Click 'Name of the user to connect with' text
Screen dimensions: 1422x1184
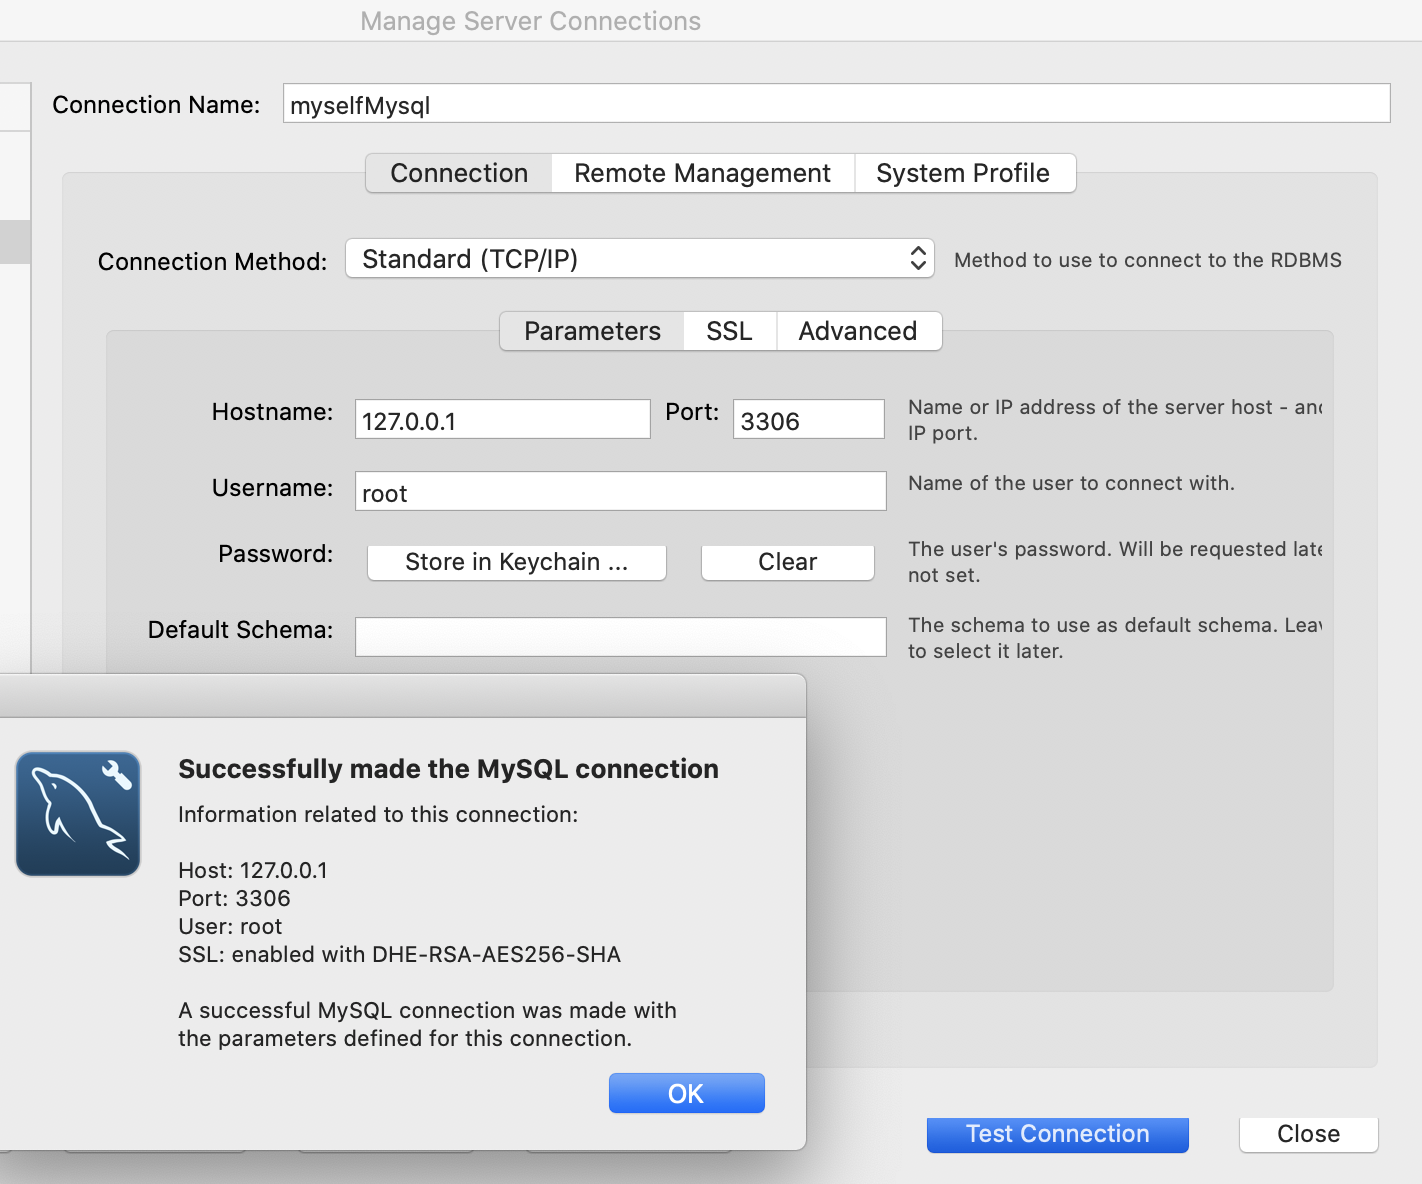[x=1071, y=483]
